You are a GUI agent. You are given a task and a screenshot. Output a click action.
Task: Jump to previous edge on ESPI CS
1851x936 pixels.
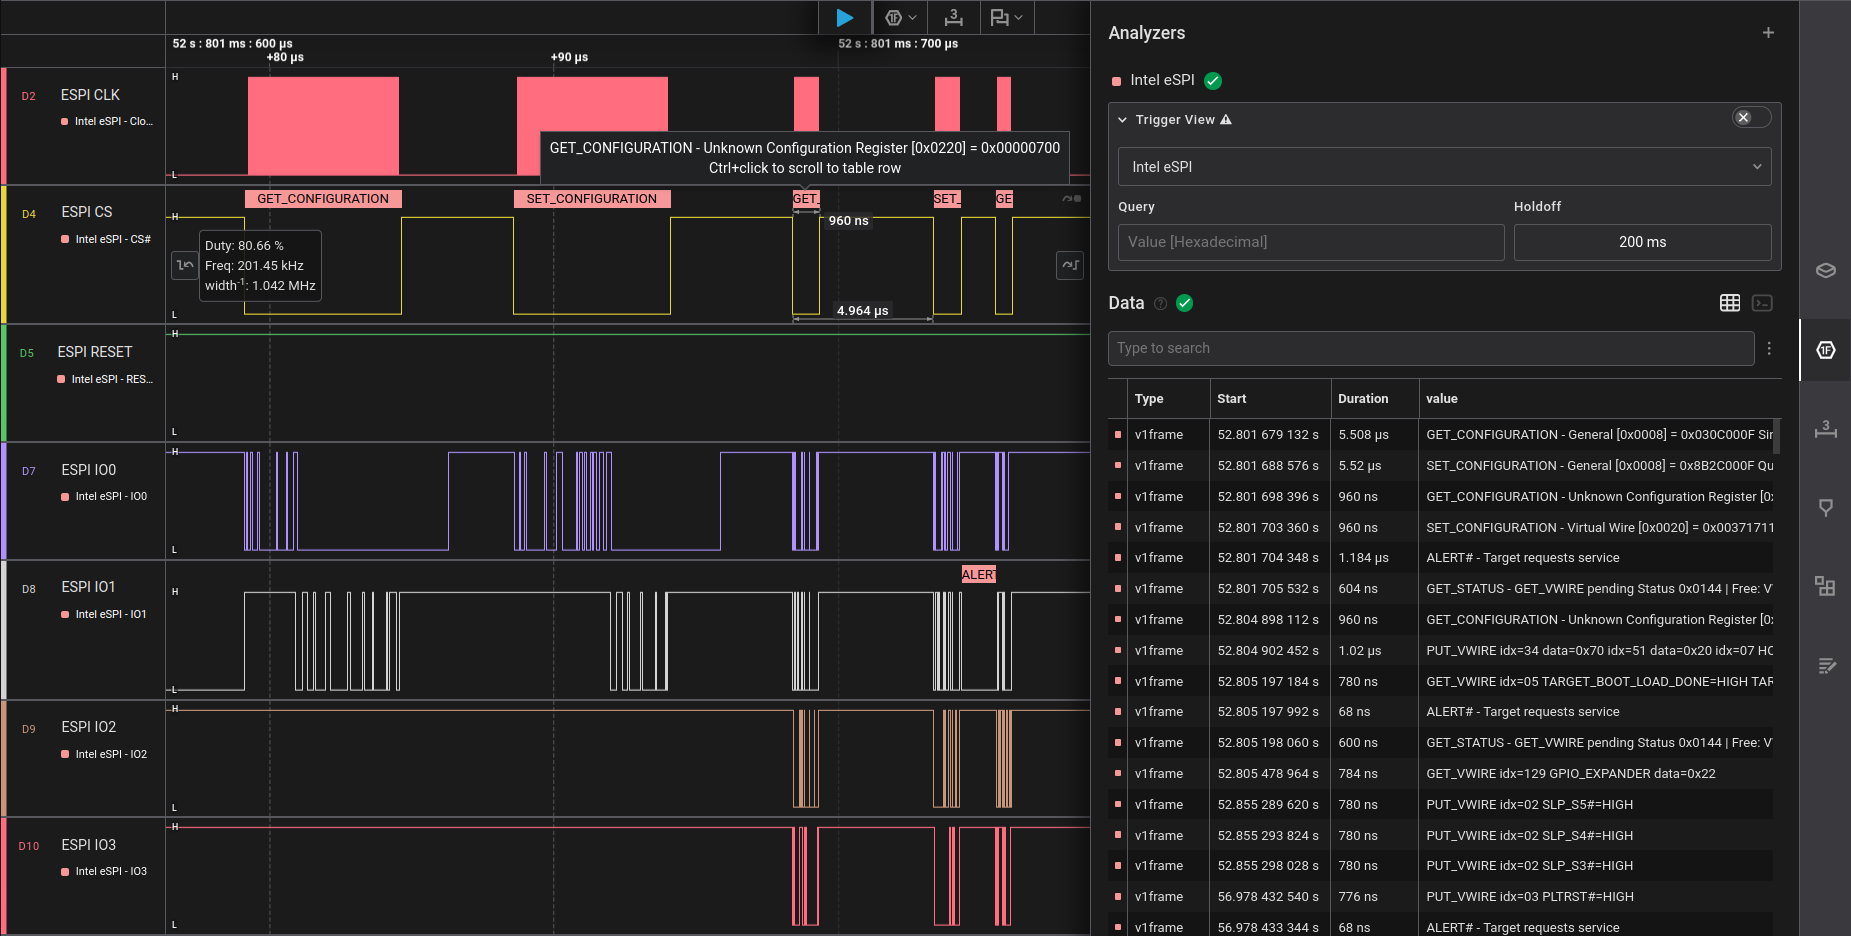184,265
